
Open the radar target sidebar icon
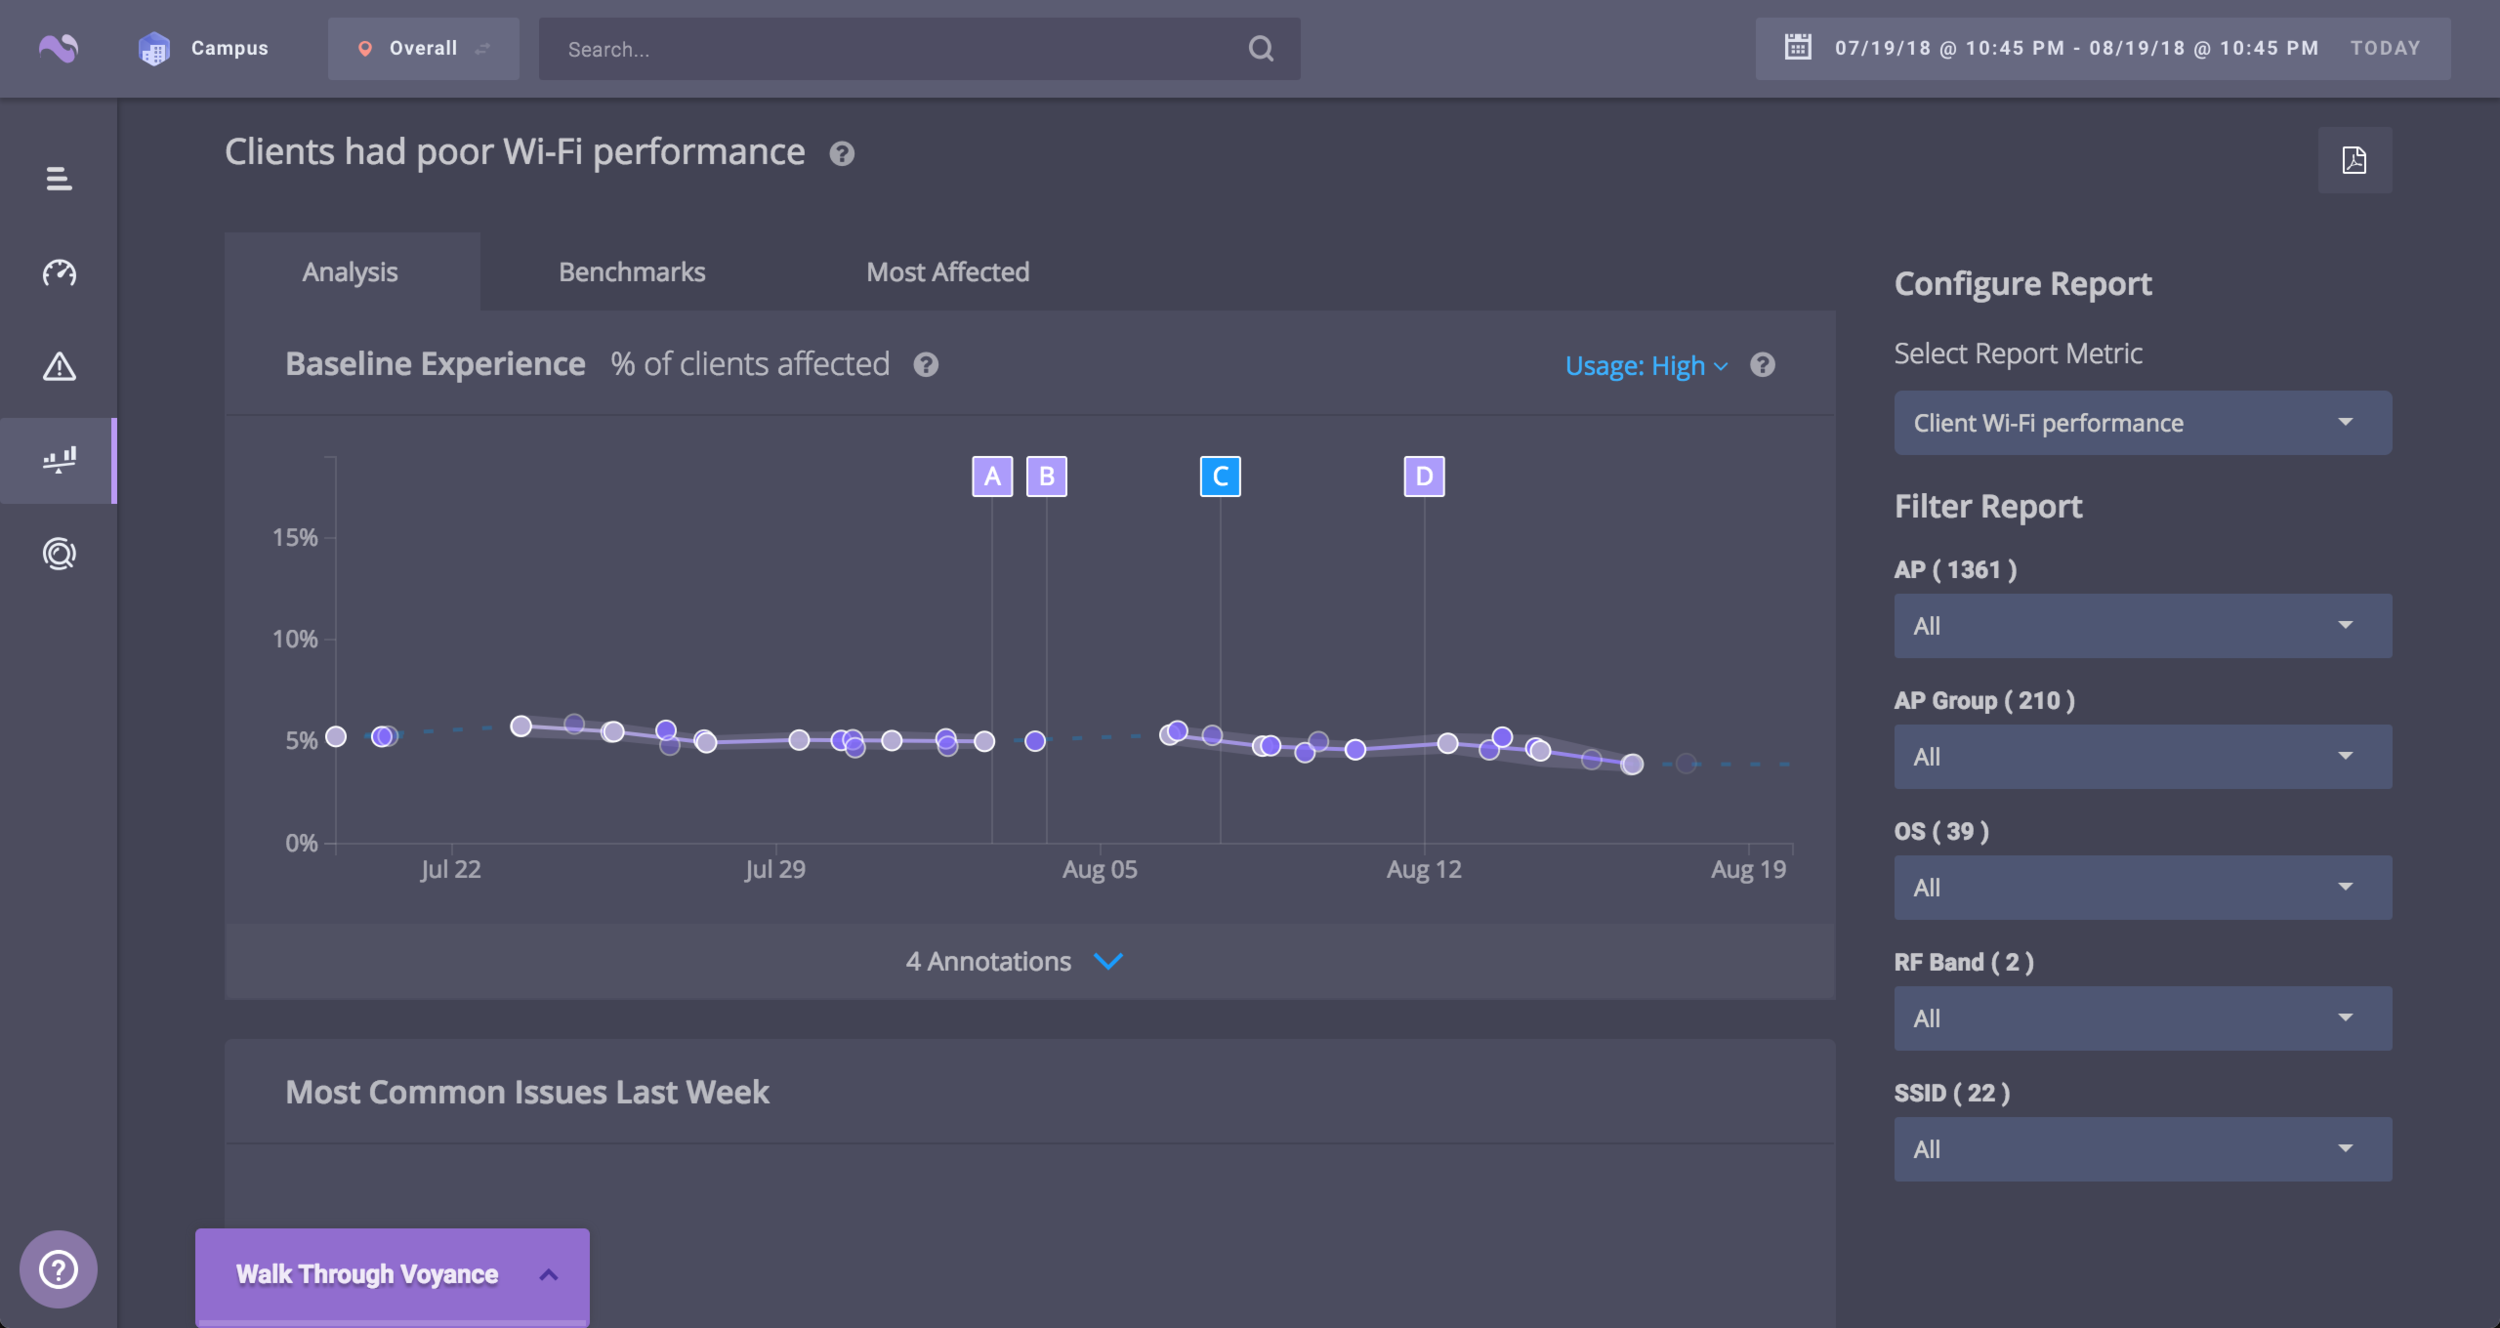pyautogui.click(x=59, y=553)
